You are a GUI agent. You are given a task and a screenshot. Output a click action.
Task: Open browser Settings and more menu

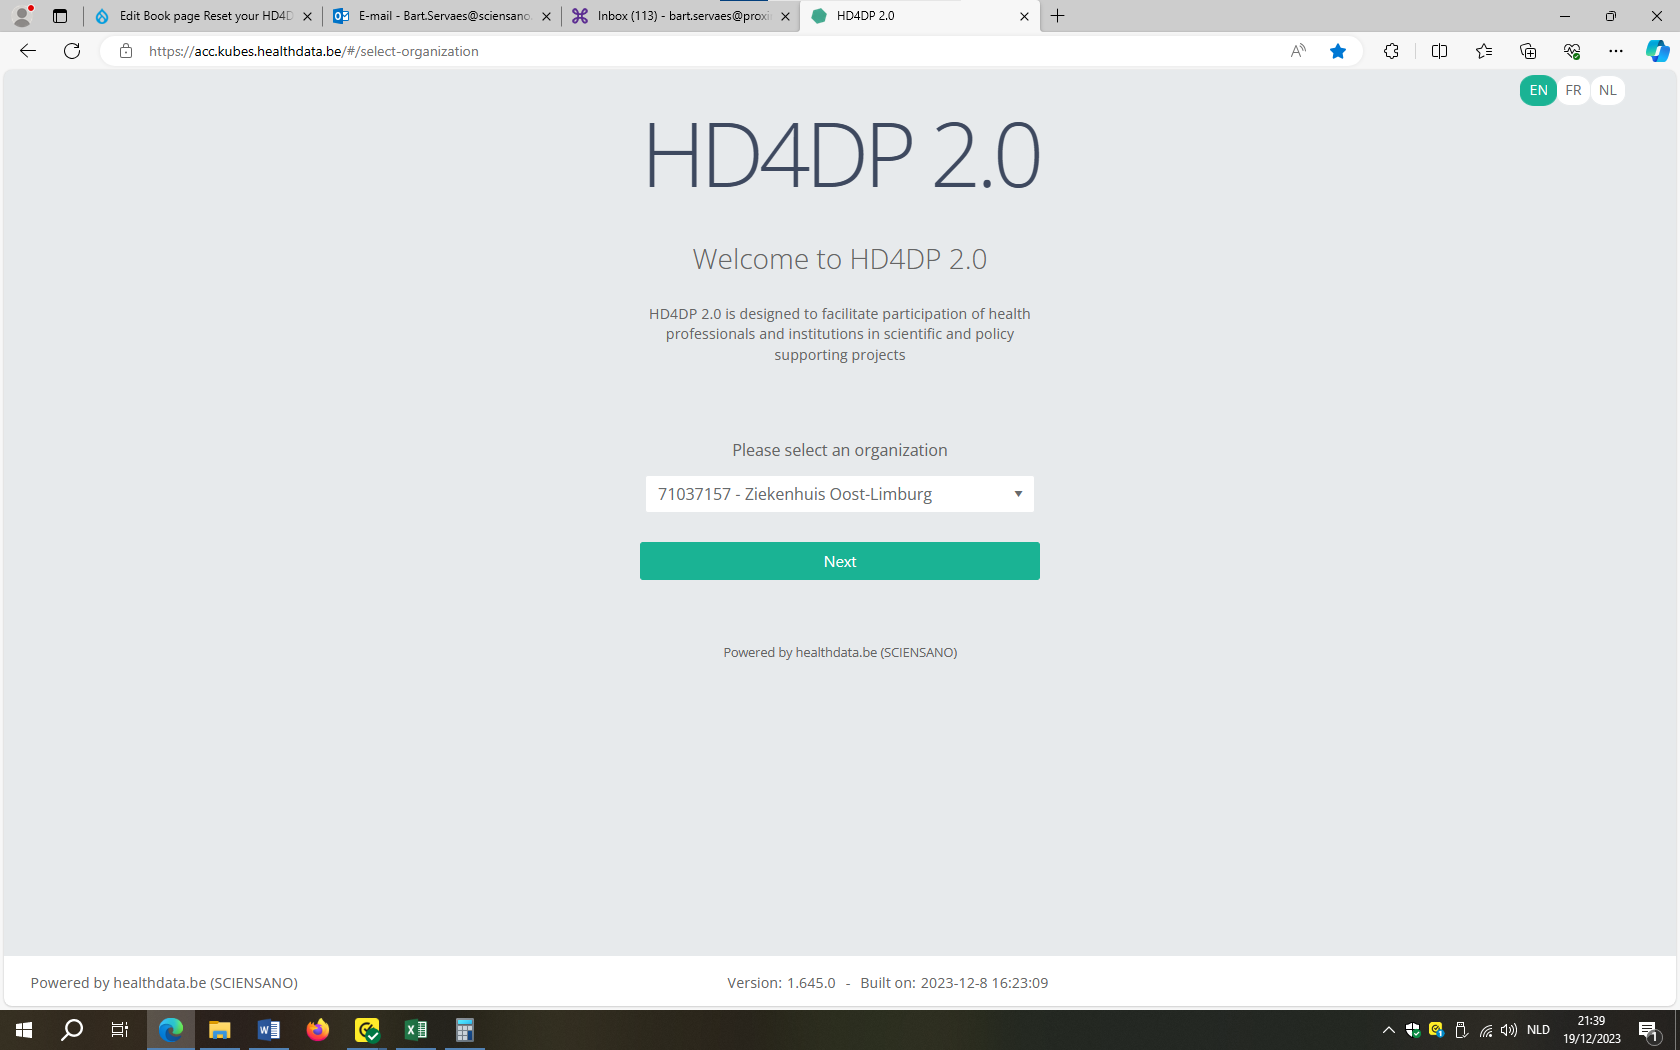[x=1615, y=51]
